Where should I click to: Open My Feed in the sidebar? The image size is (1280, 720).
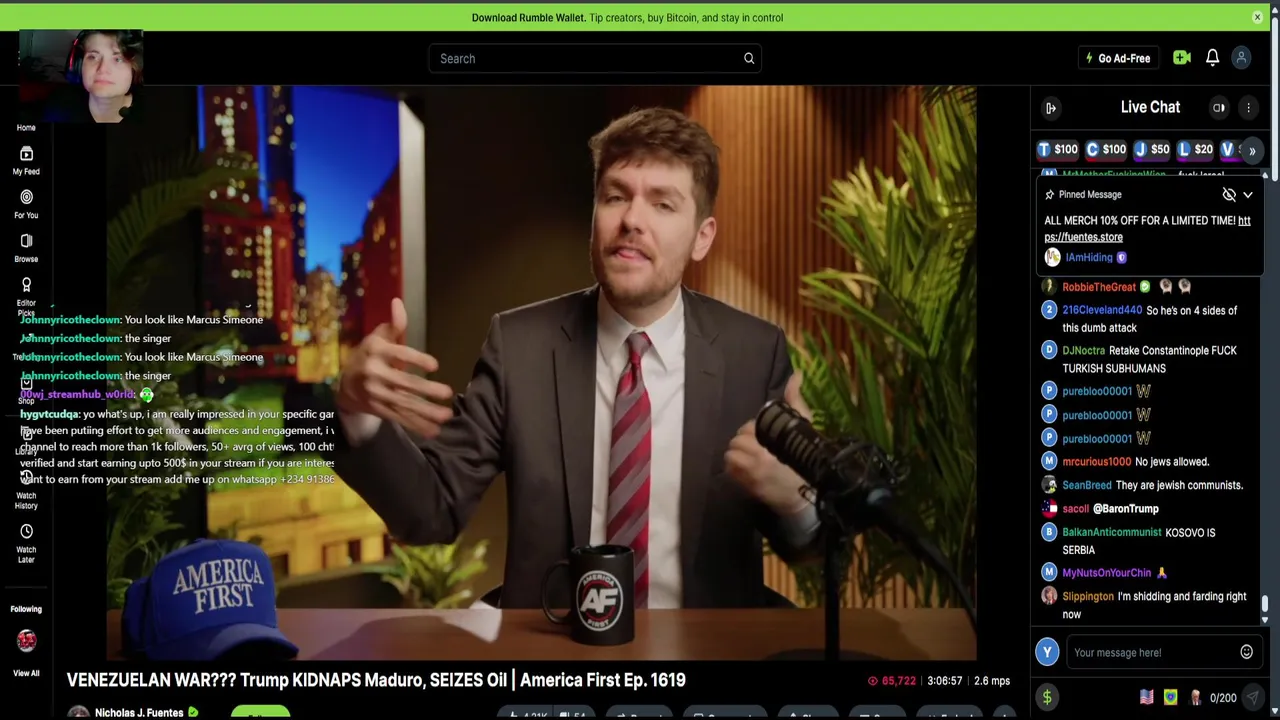coord(26,160)
